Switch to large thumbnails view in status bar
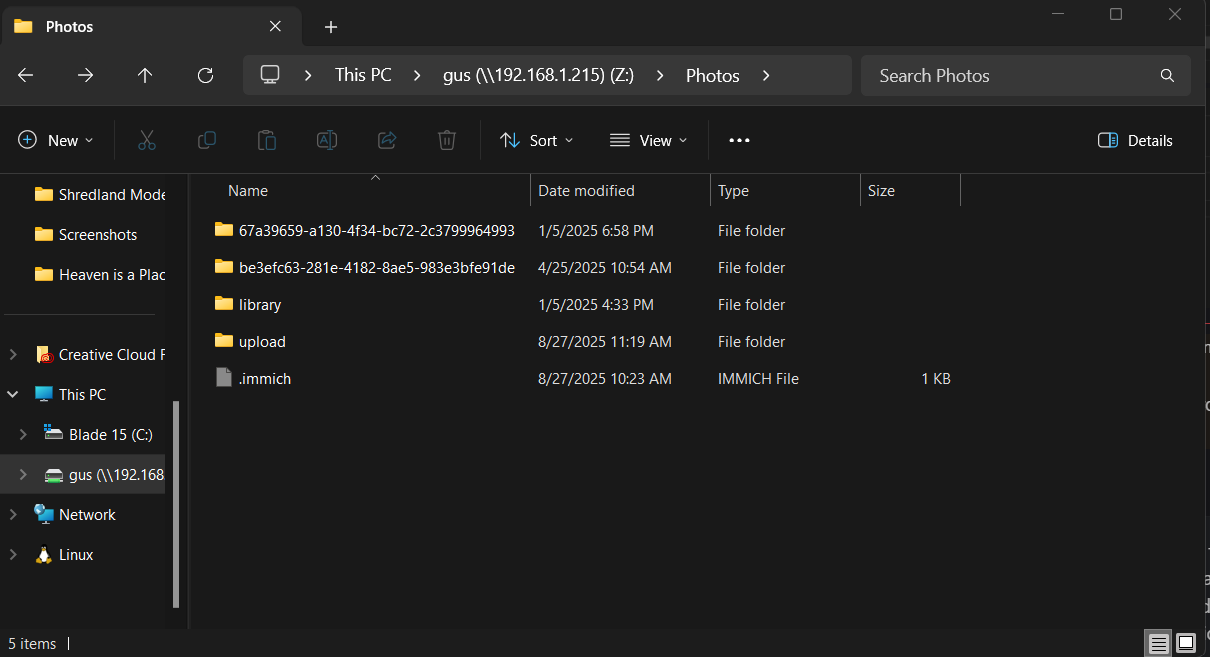 (1186, 643)
